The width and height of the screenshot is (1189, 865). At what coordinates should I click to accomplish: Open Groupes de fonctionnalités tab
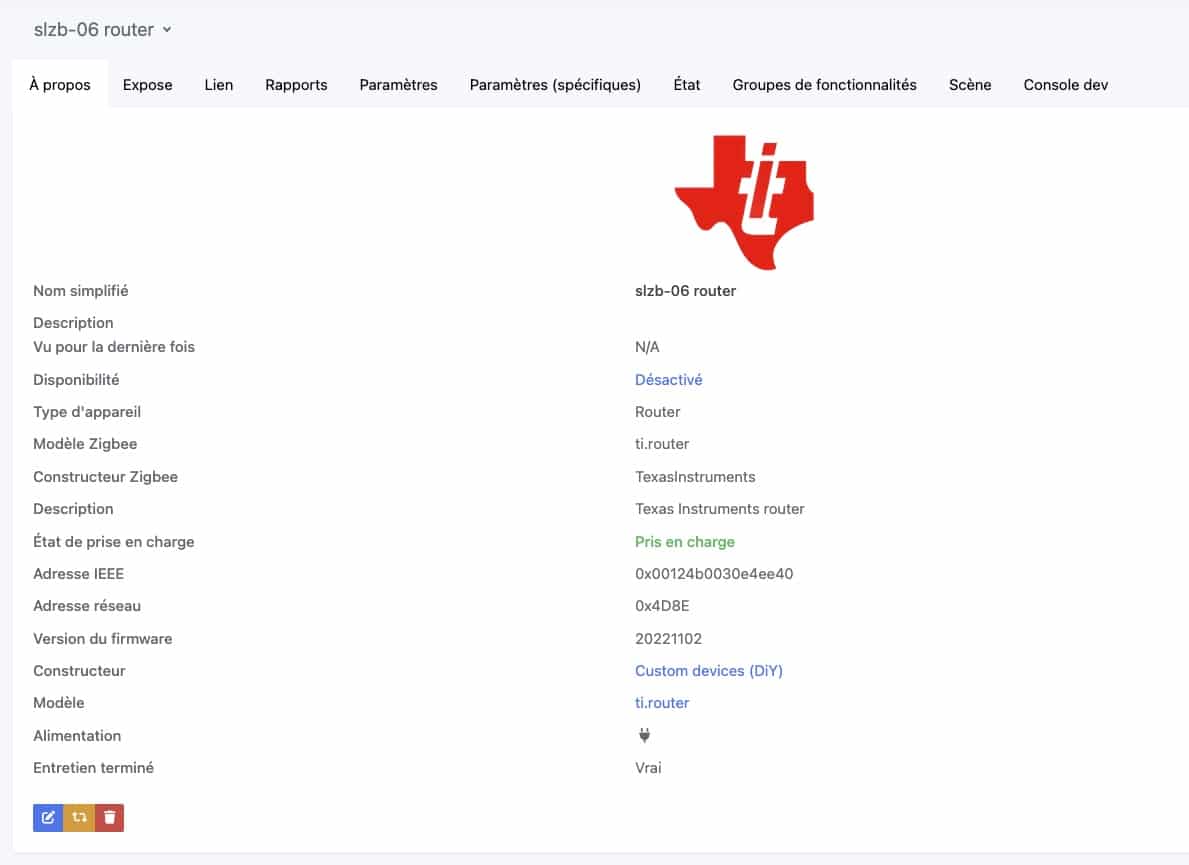(x=824, y=85)
